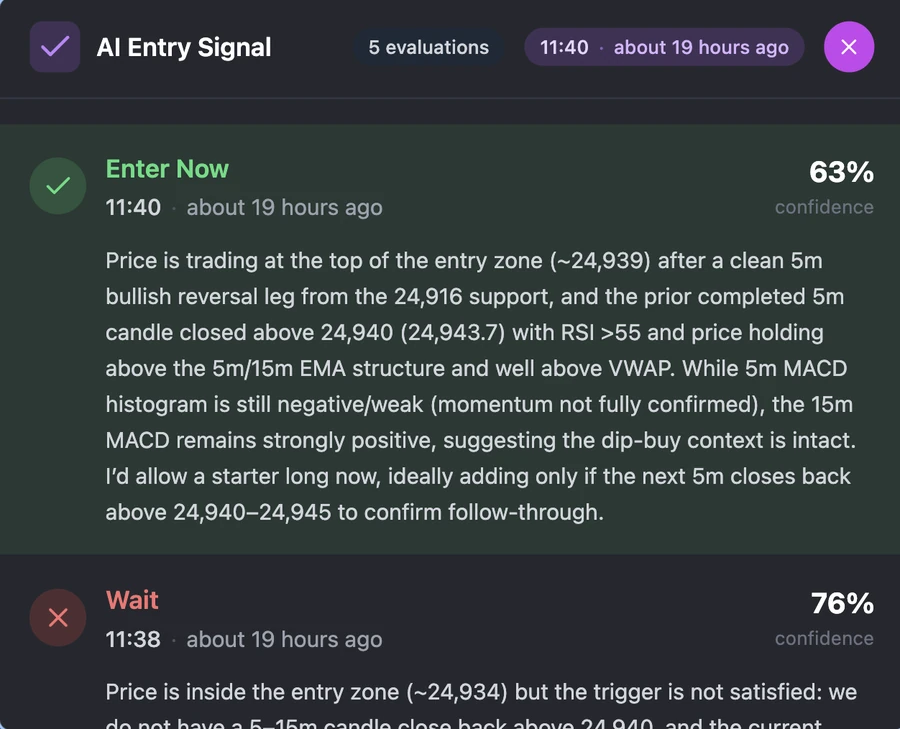
Task: Click the 11:38 timestamp under Wait
Action: pos(133,638)
